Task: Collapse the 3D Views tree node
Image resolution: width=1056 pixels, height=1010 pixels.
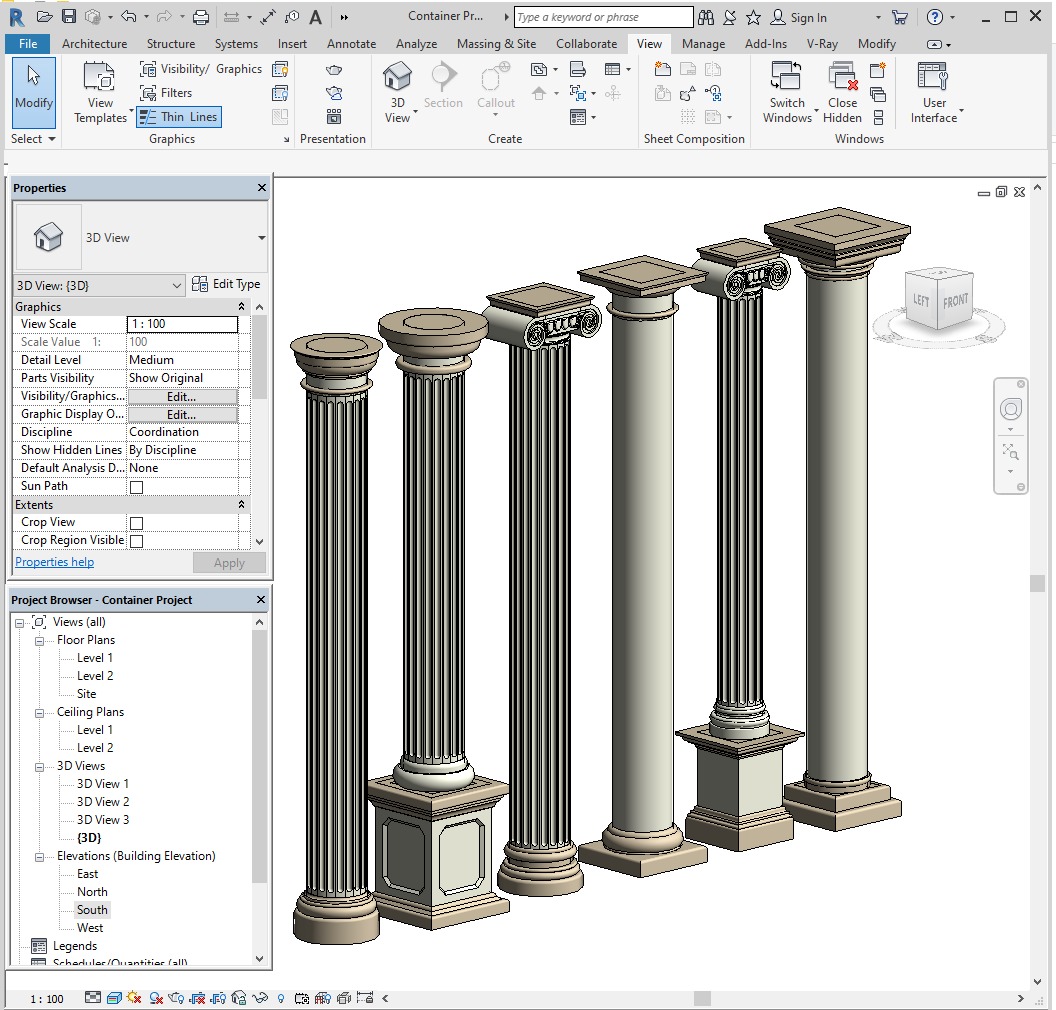Action: [x=39, y=767]
